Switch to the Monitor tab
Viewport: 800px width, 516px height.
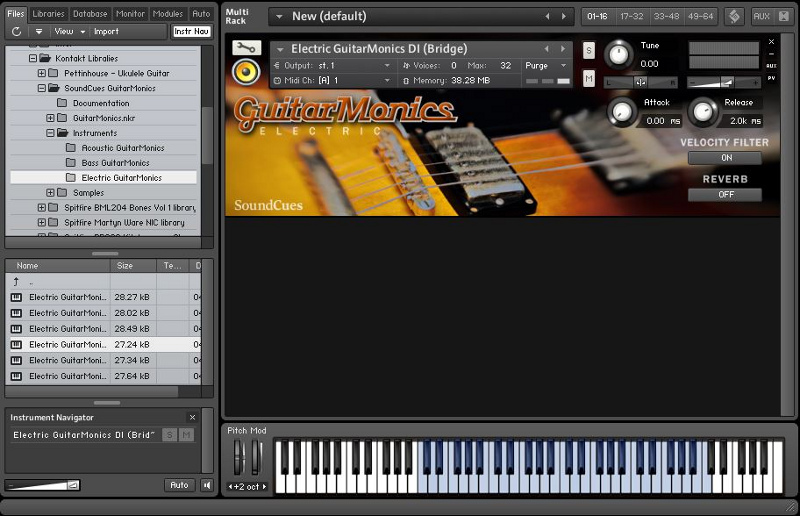(130, 14)
